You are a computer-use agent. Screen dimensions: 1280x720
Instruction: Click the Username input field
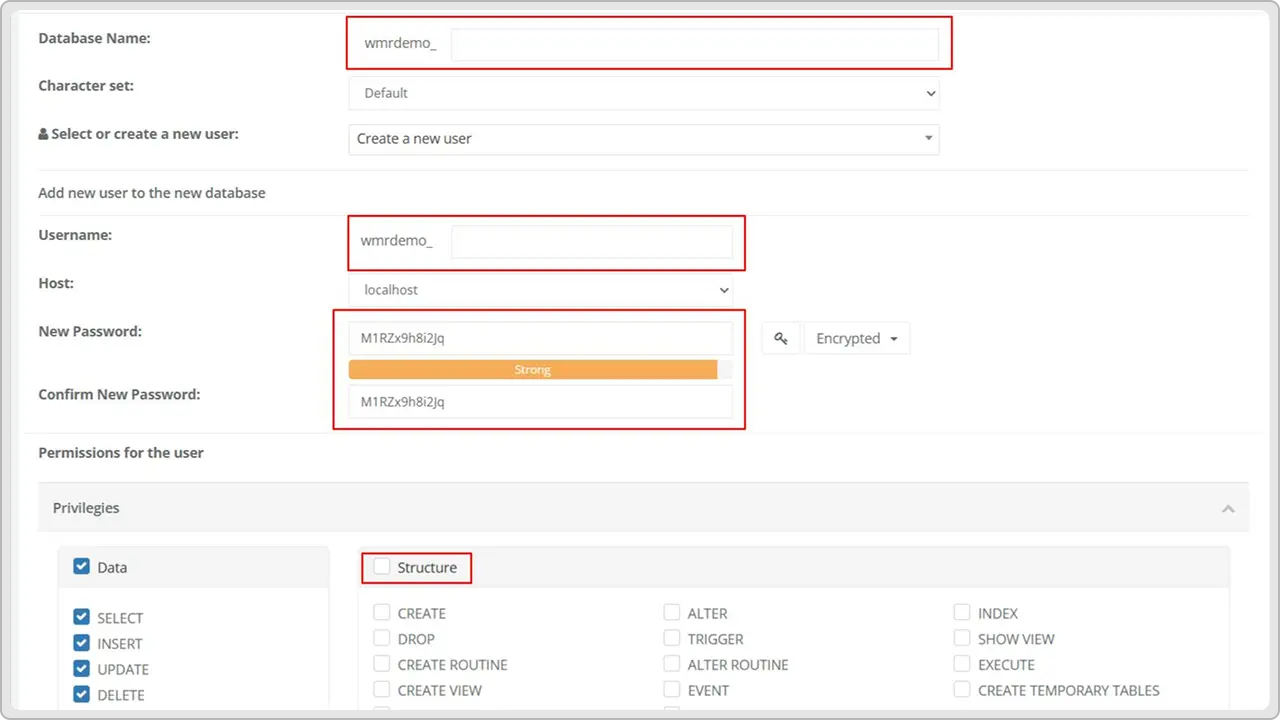(x=592, y=241)
